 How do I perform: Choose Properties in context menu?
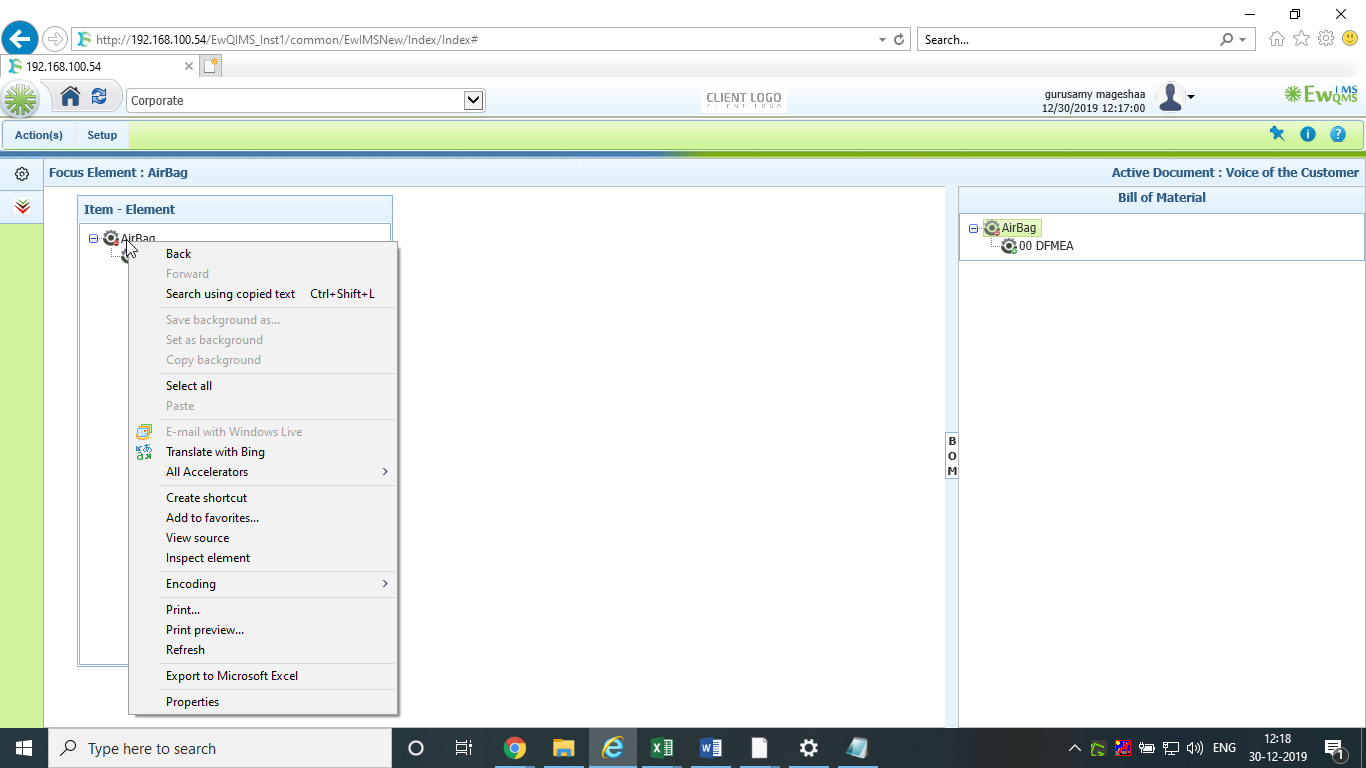tap(263, 702)
